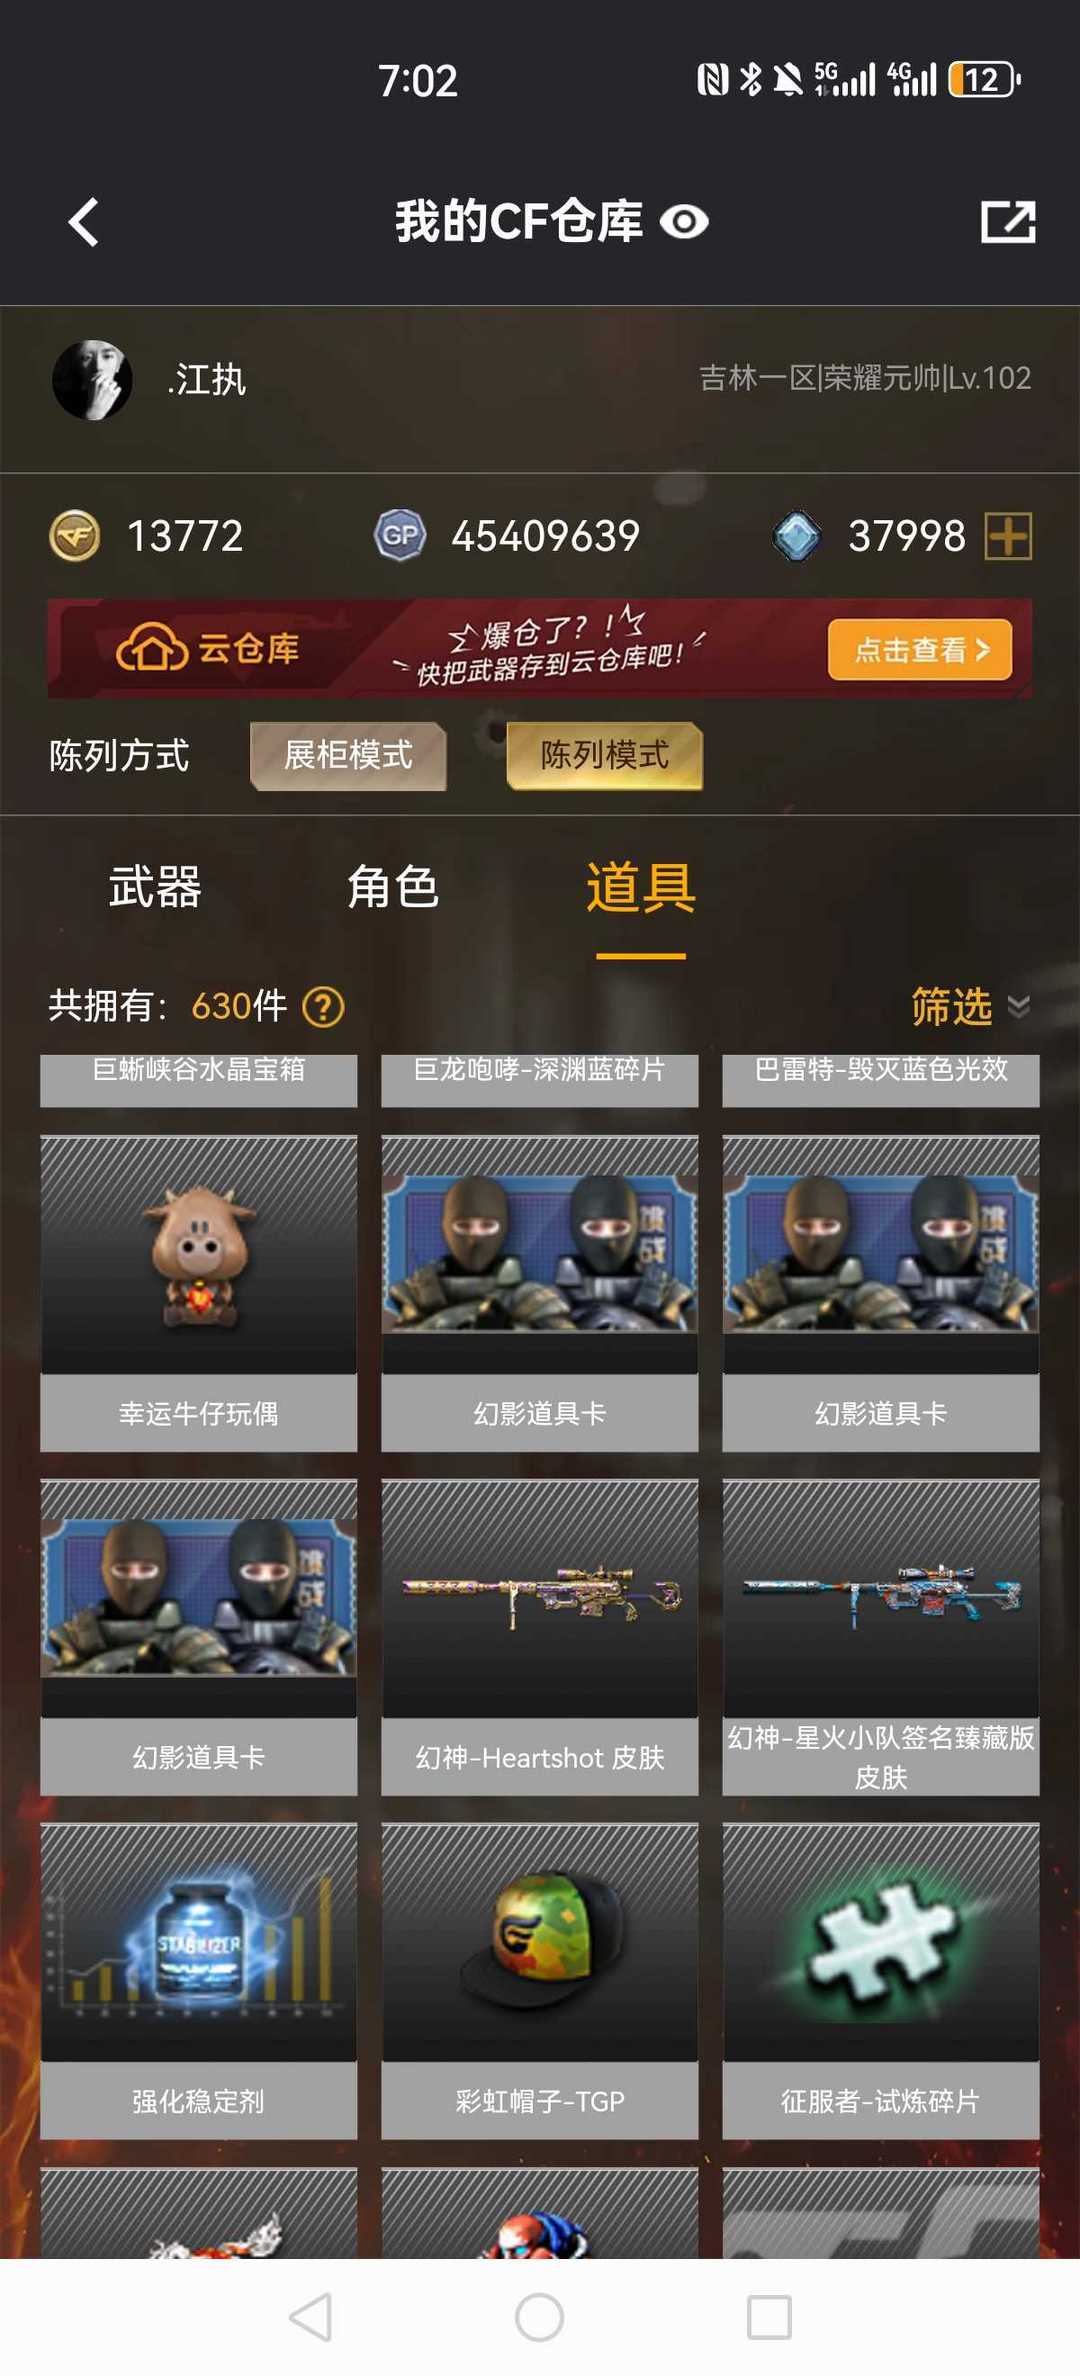The height and width of the screenshot is (2376, 1080).
Task: Tap the gold CF coin icon
Action: (x=75, y=536)
